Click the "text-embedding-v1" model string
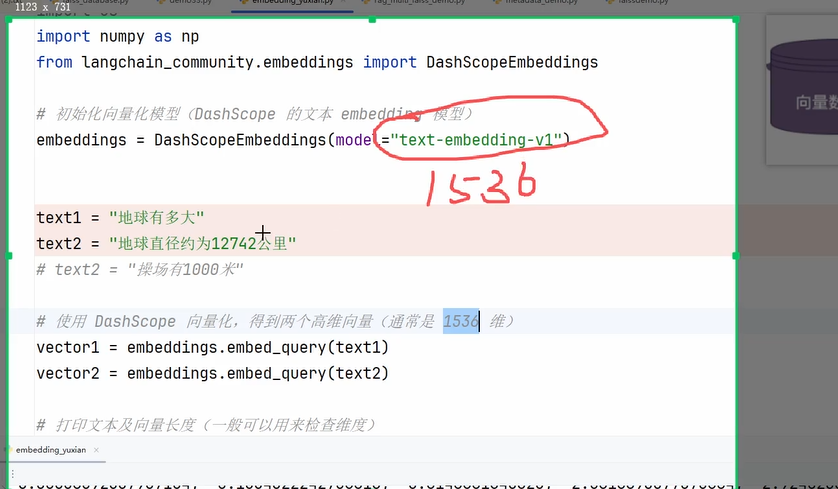The image size is (838, 489). pos(476,140)
